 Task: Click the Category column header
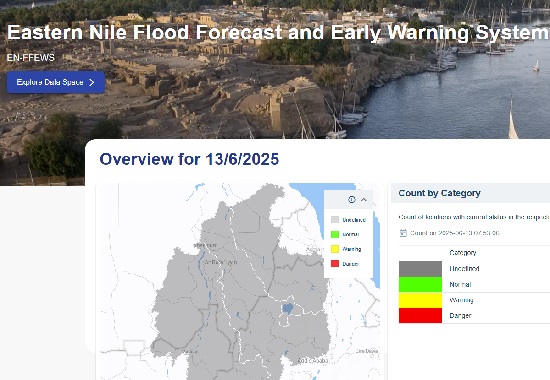[463, 253]
